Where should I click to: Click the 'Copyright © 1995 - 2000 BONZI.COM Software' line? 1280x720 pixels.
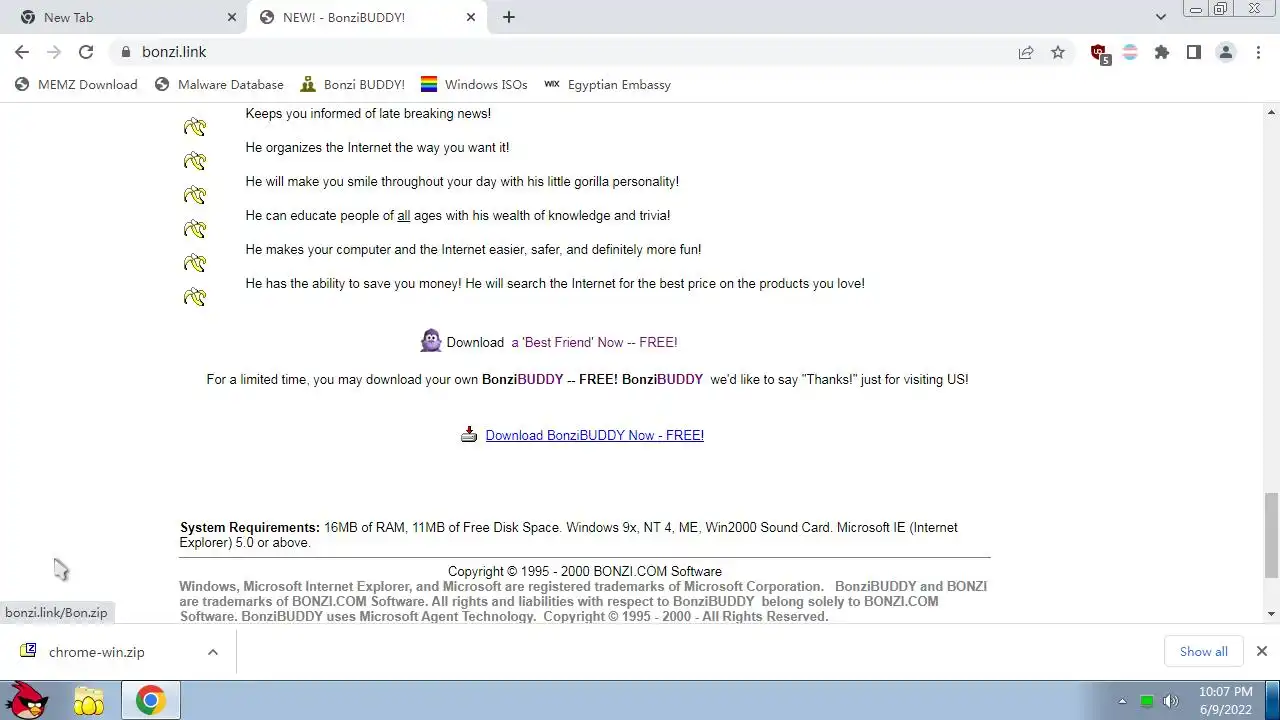pos(585,571)
